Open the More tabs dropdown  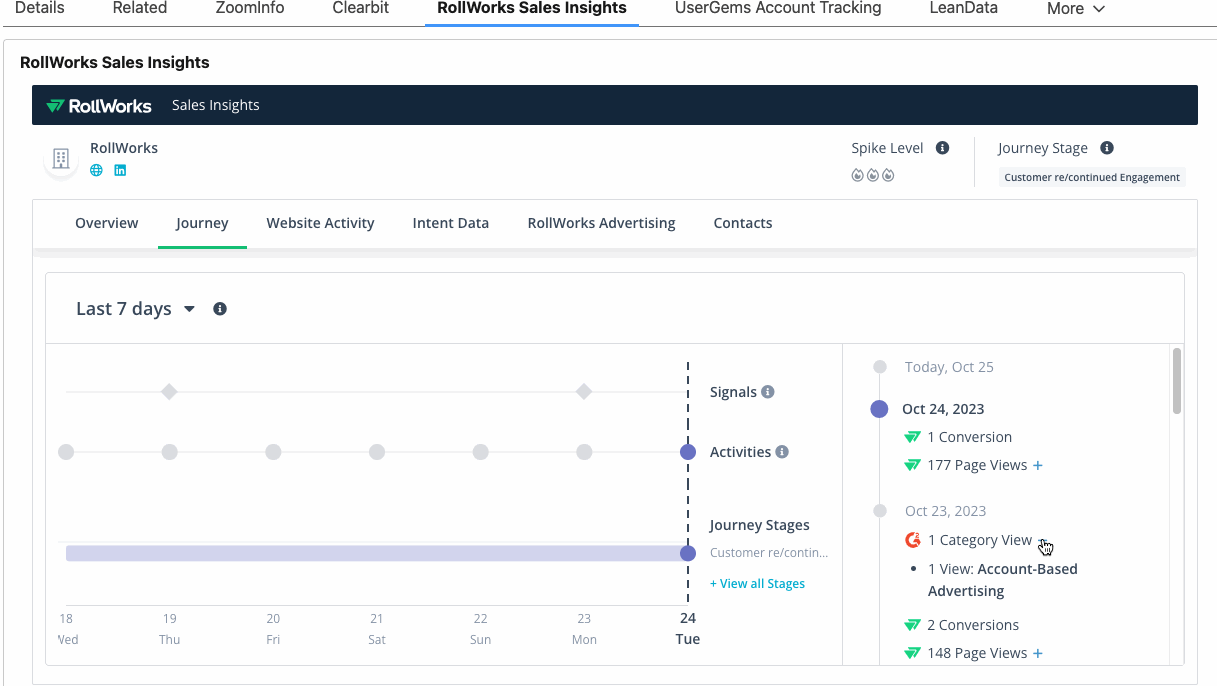[1076, 9]
